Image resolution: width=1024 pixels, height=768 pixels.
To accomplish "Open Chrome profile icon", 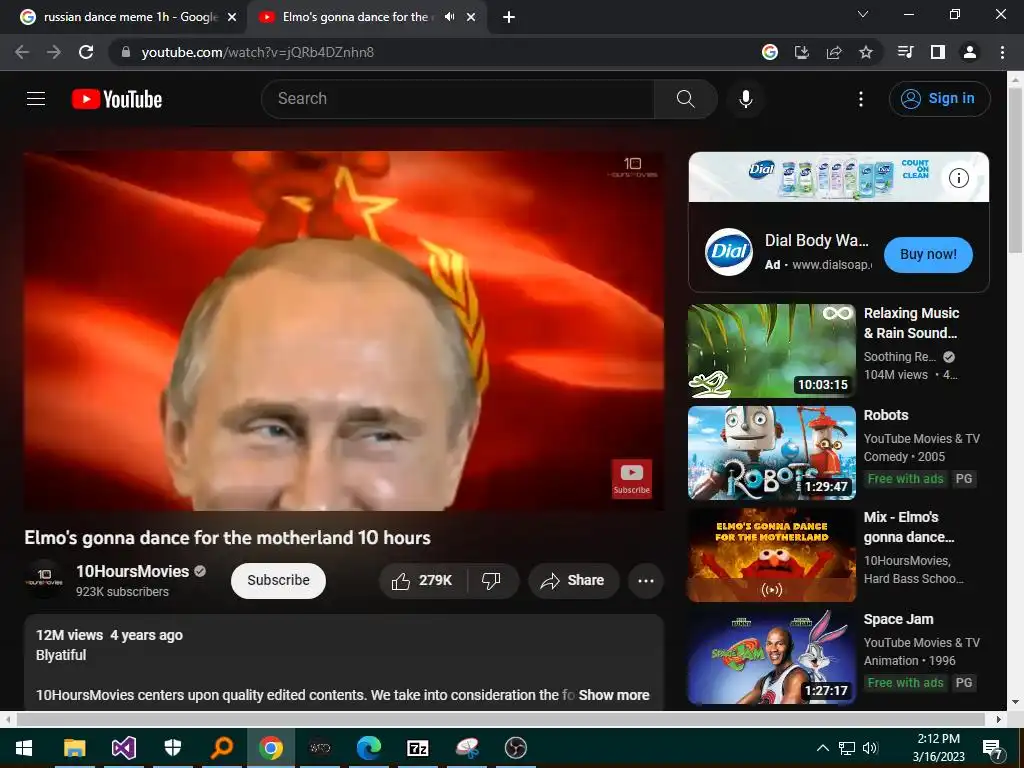I will [x=970, y=52].
